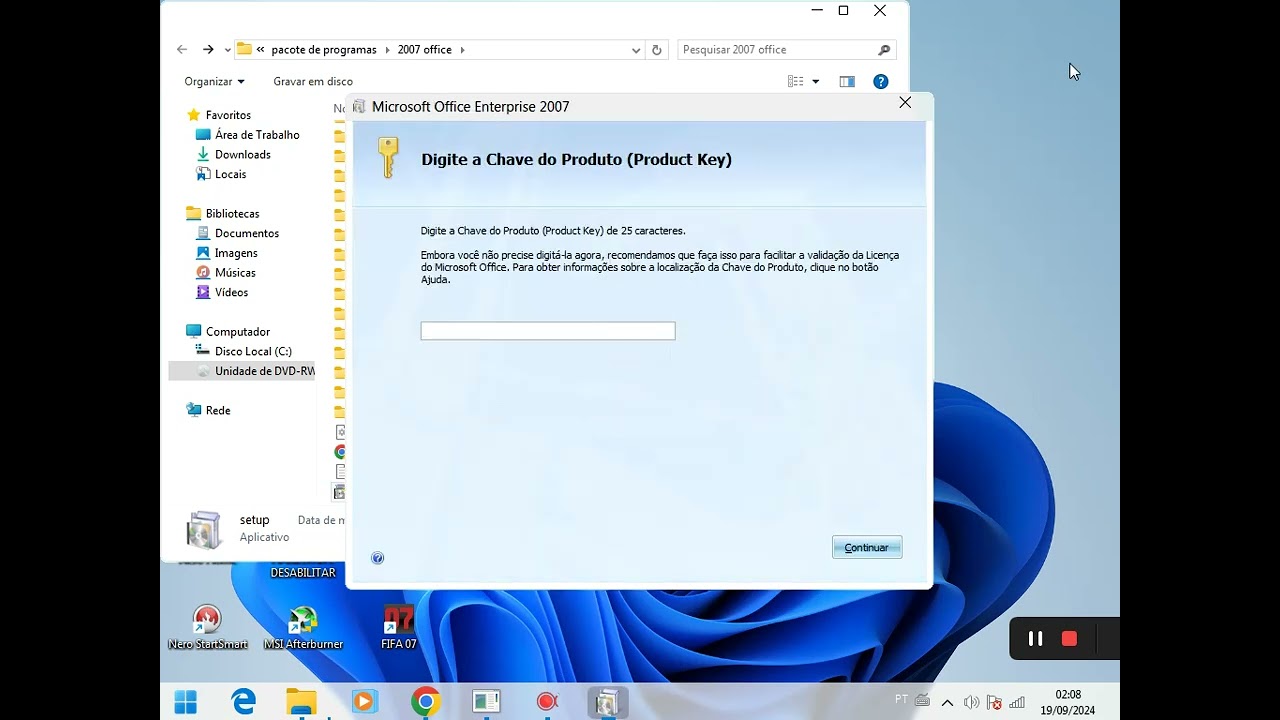Open Vídeos library
The width and height of the screenshot is (1280, 720).
coord(231,292)
